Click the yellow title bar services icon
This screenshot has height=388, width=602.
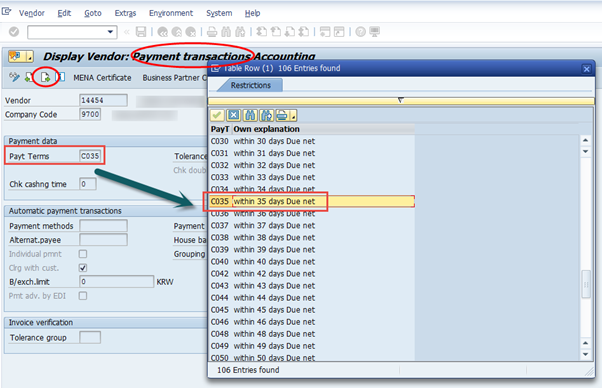[x=15, y=56]
